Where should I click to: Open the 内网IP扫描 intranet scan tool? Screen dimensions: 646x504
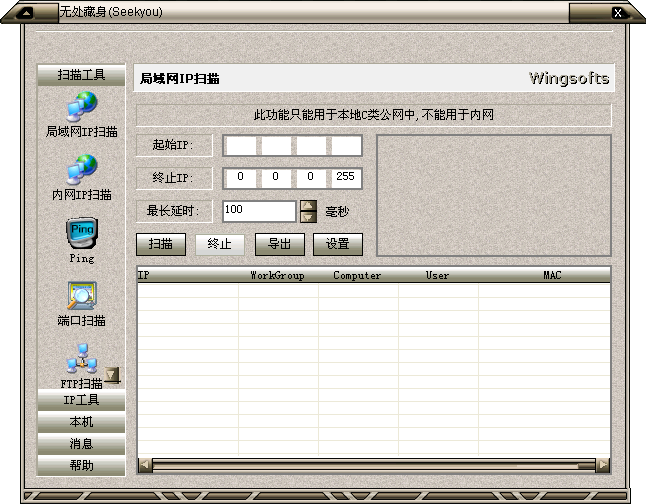click(81, 170)
